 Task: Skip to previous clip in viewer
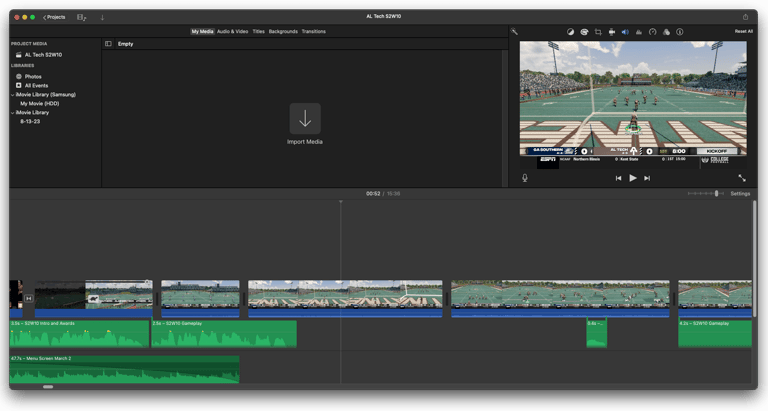[x=618, y=178]
